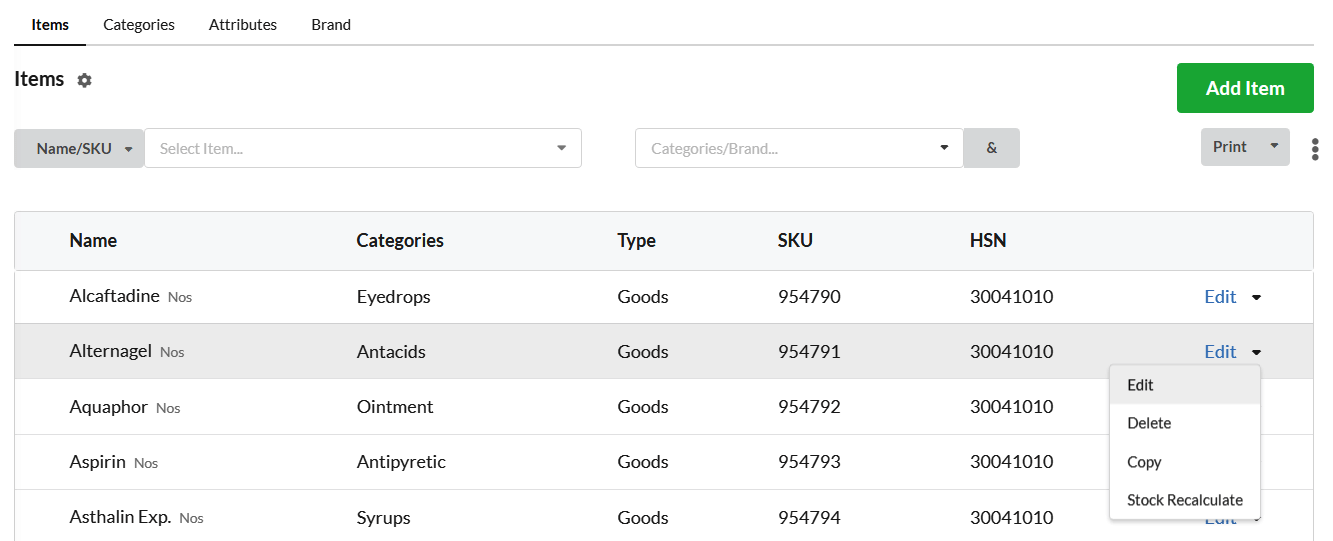Click the Eyedrops category cell
This screenshot has width=1333, height=541.
393,297
